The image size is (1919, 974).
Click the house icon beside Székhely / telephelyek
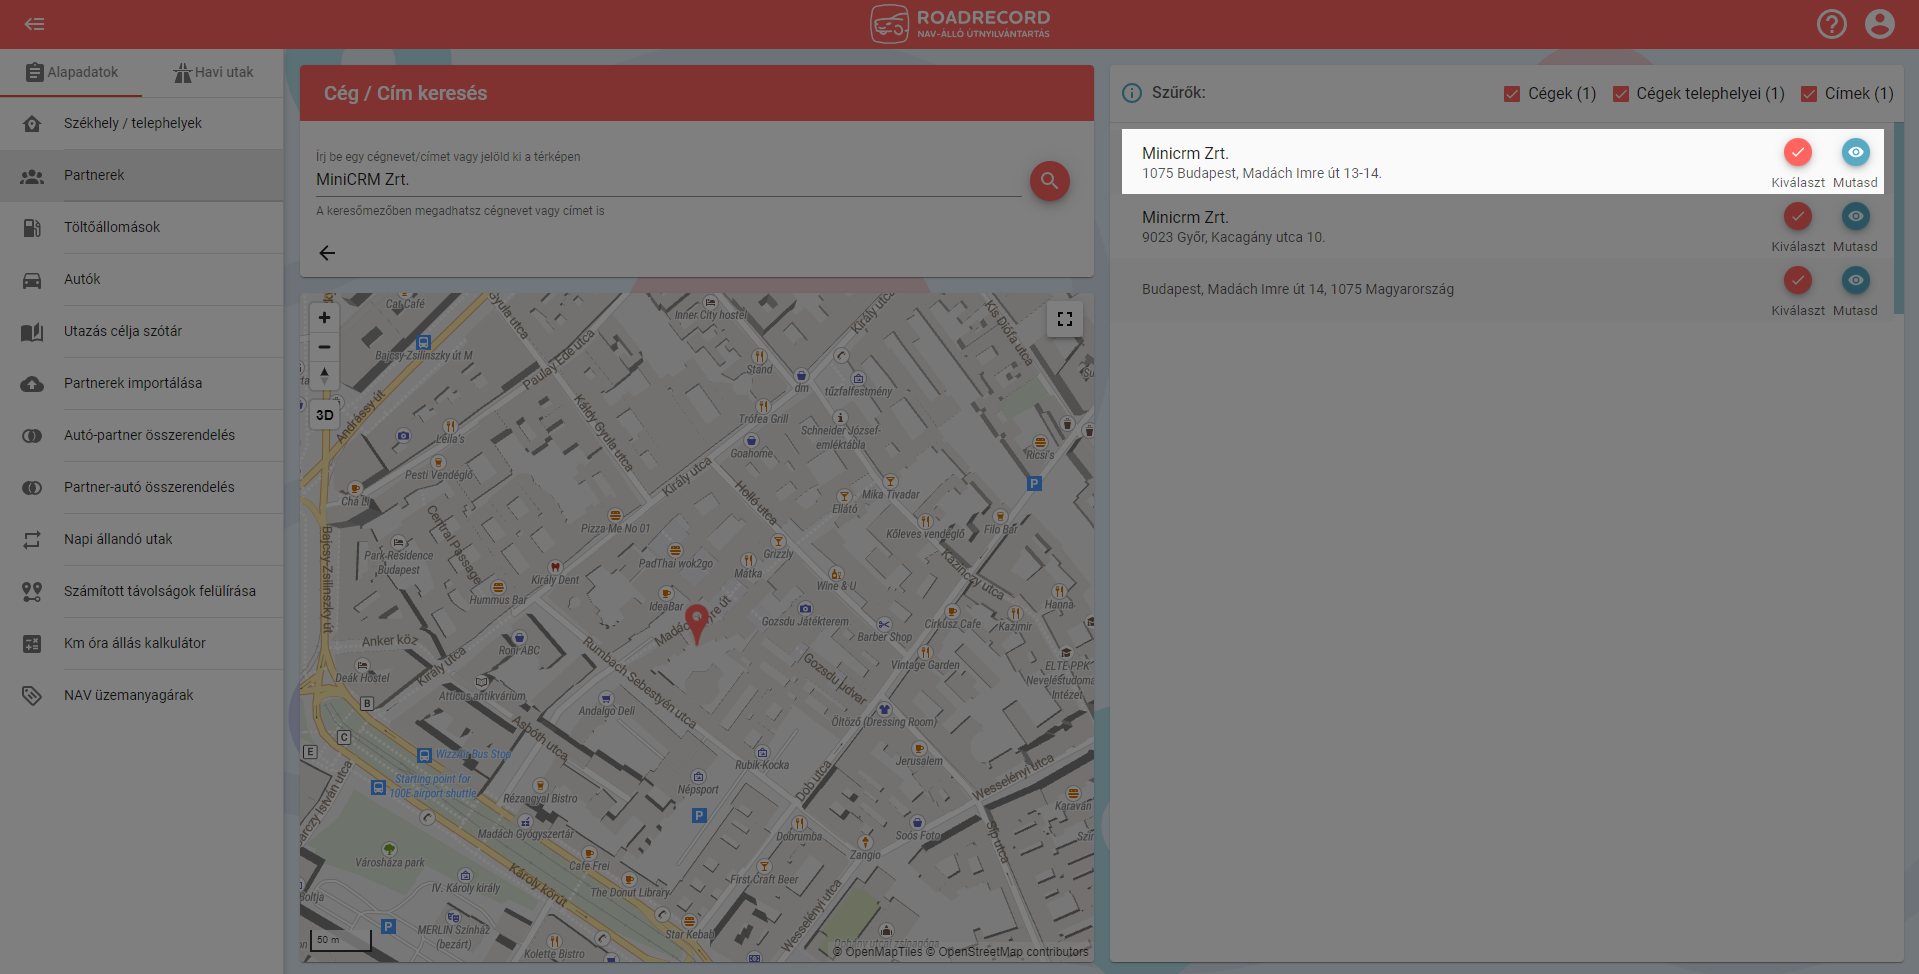click(x=32, y=124)
